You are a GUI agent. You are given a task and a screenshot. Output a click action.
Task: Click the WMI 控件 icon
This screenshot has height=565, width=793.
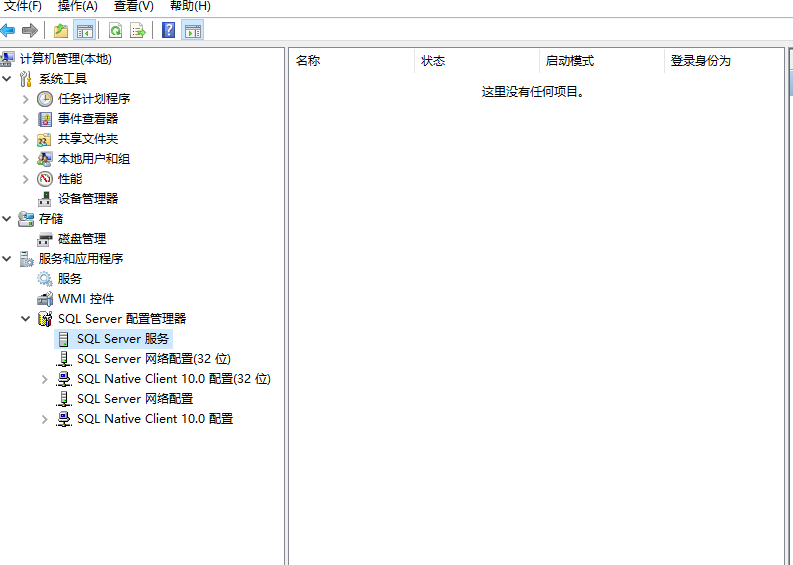(45, 299)
